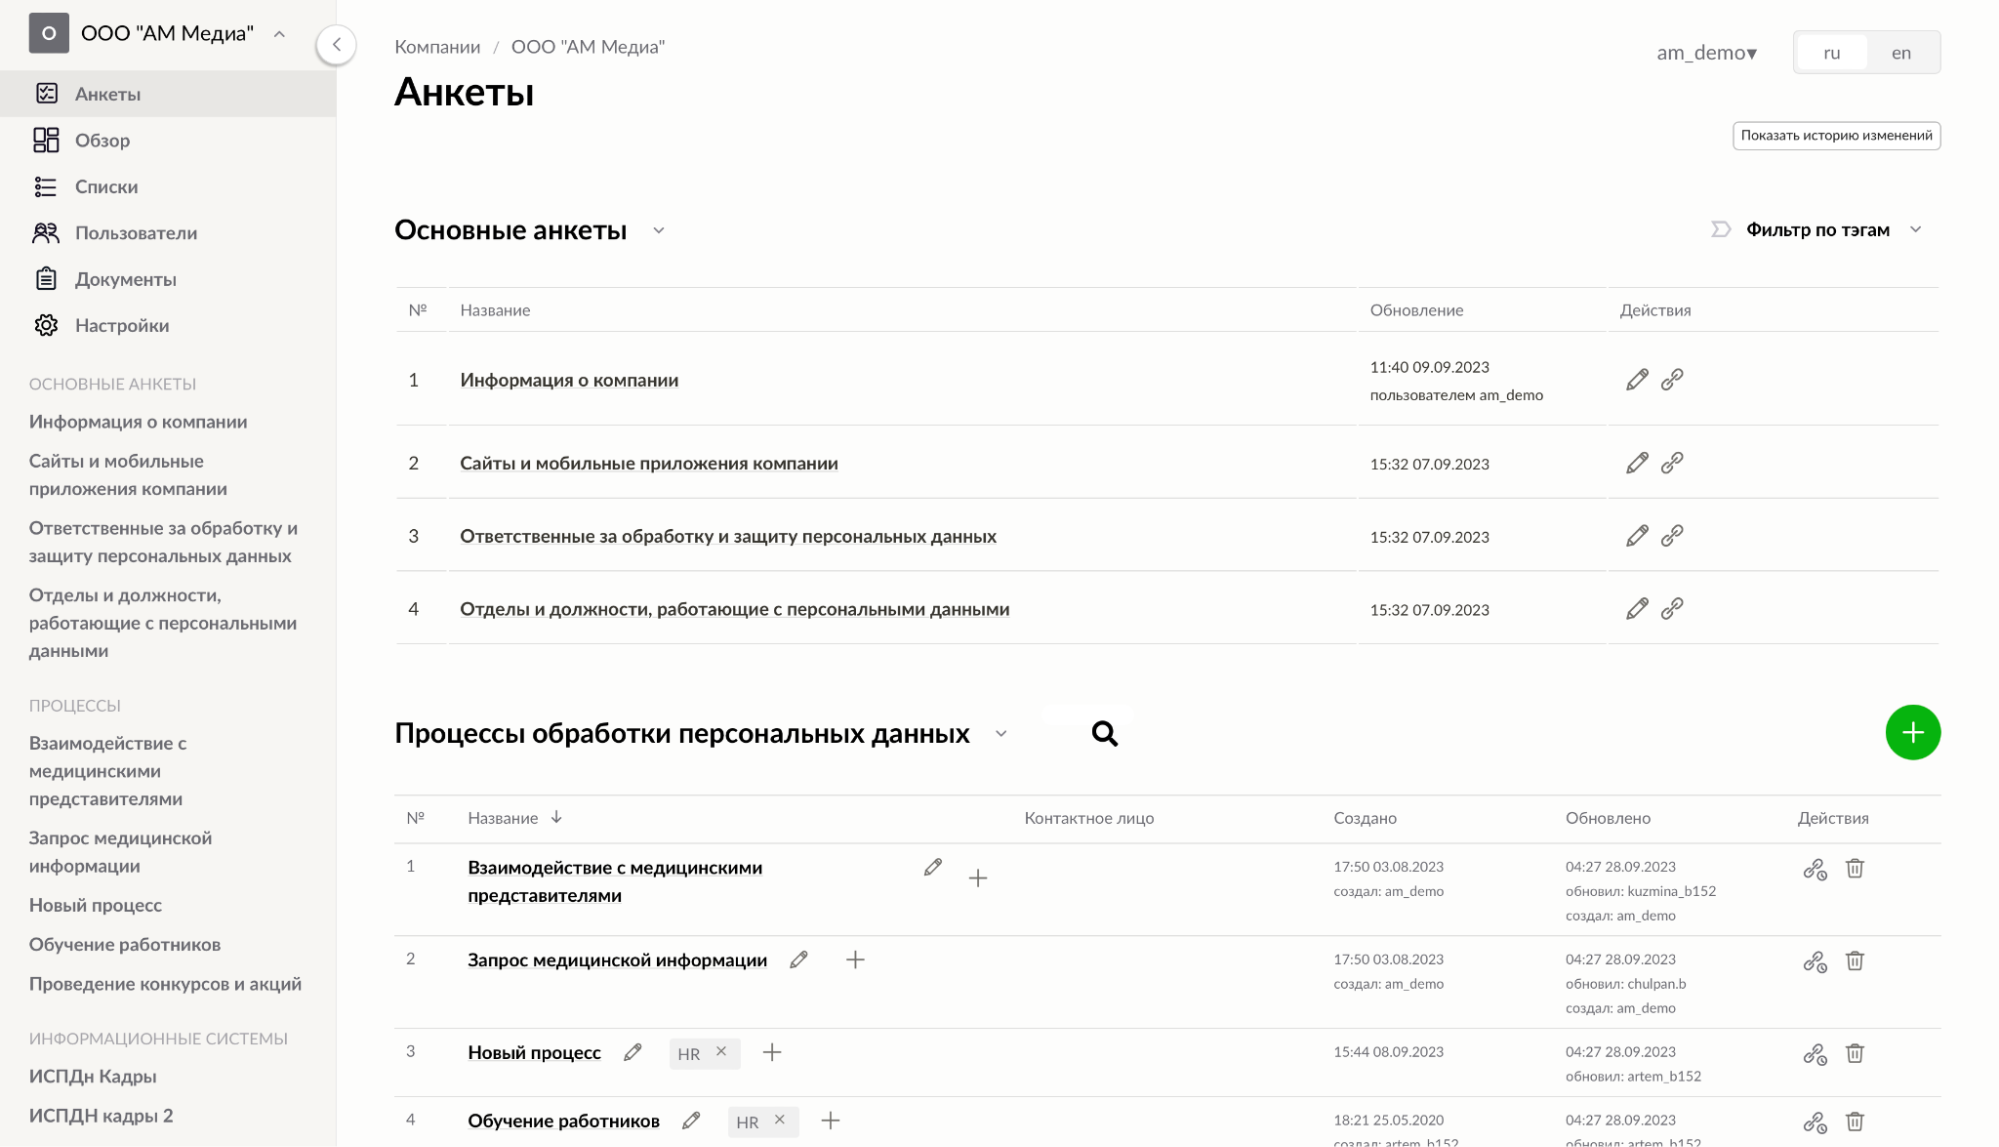Open Отделы и должности questionnaire link
Image resolution: width=1999 pixels, height=1147 pixels.
(x=734, y=609)
